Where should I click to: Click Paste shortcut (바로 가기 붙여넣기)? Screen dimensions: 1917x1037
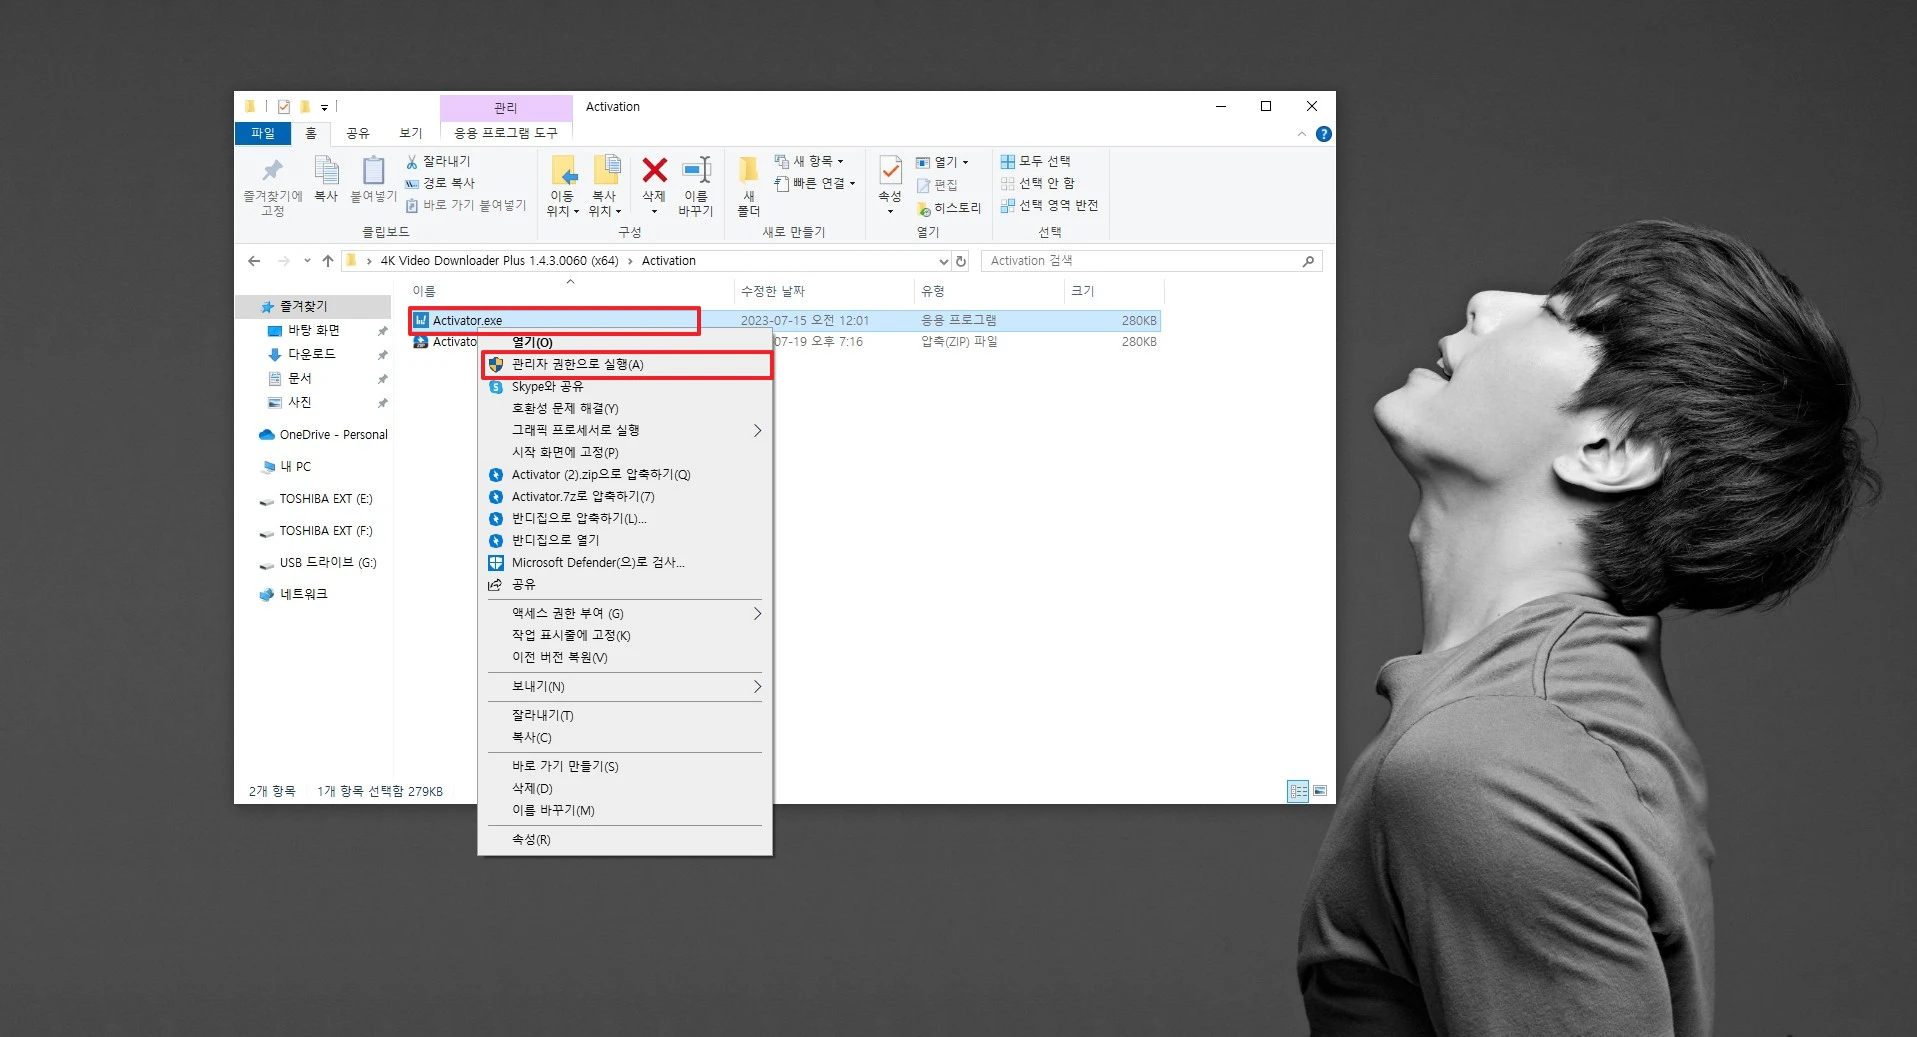click(466, 205)
